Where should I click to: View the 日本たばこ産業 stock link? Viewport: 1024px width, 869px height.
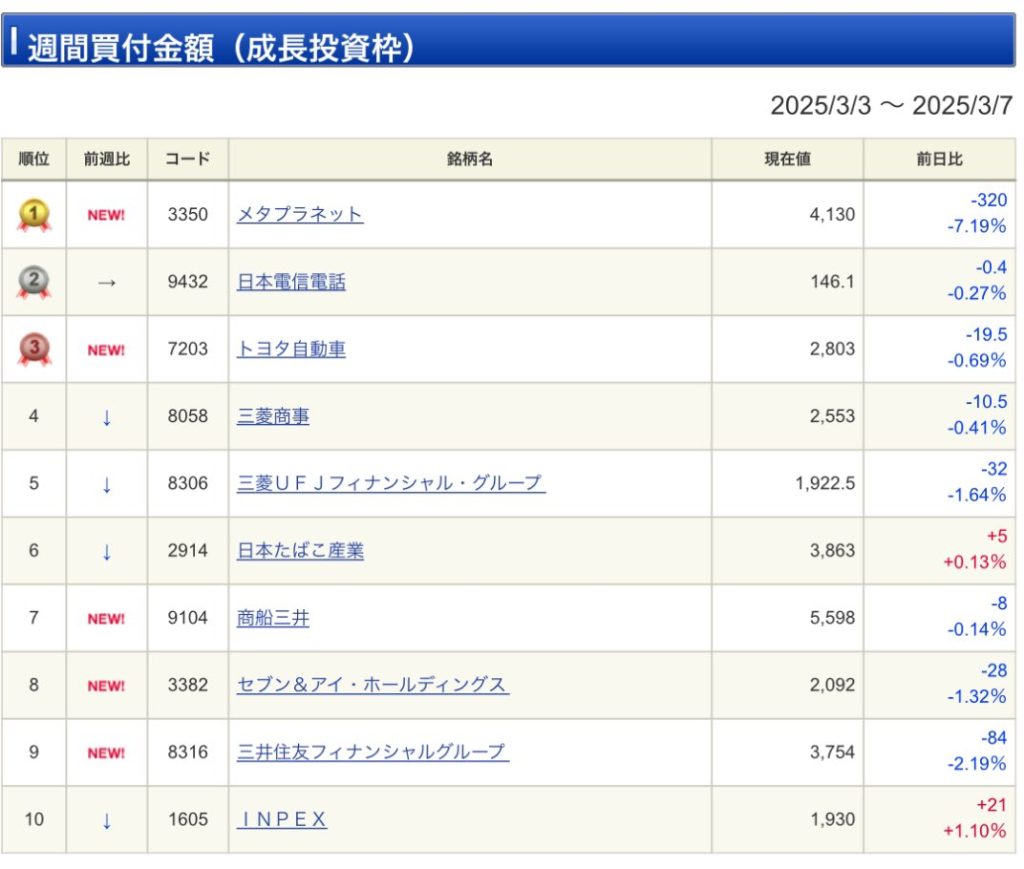(x=300, y=551)
